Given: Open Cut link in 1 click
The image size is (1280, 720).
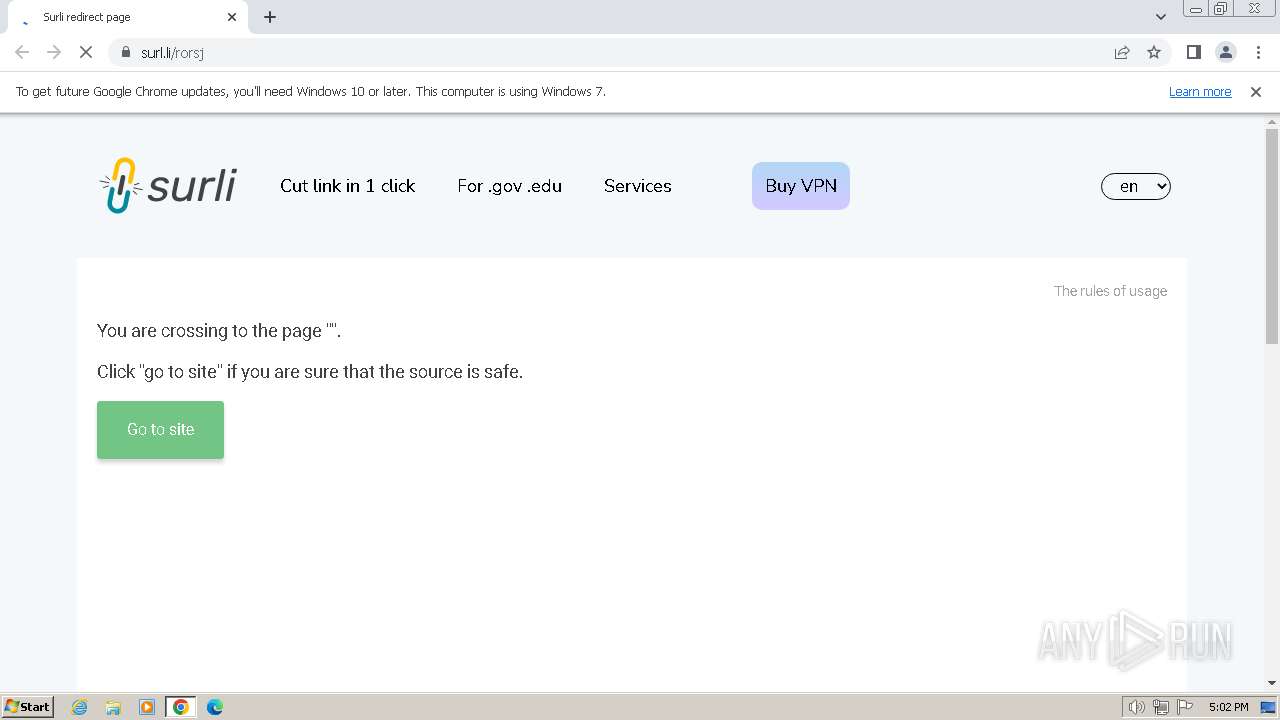Looking at the screenshot, I should pyautogui.click(x=347, y=186).
